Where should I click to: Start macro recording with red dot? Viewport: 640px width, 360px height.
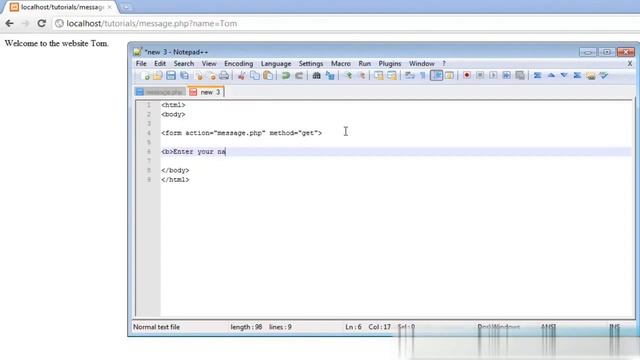pos(467,76)
